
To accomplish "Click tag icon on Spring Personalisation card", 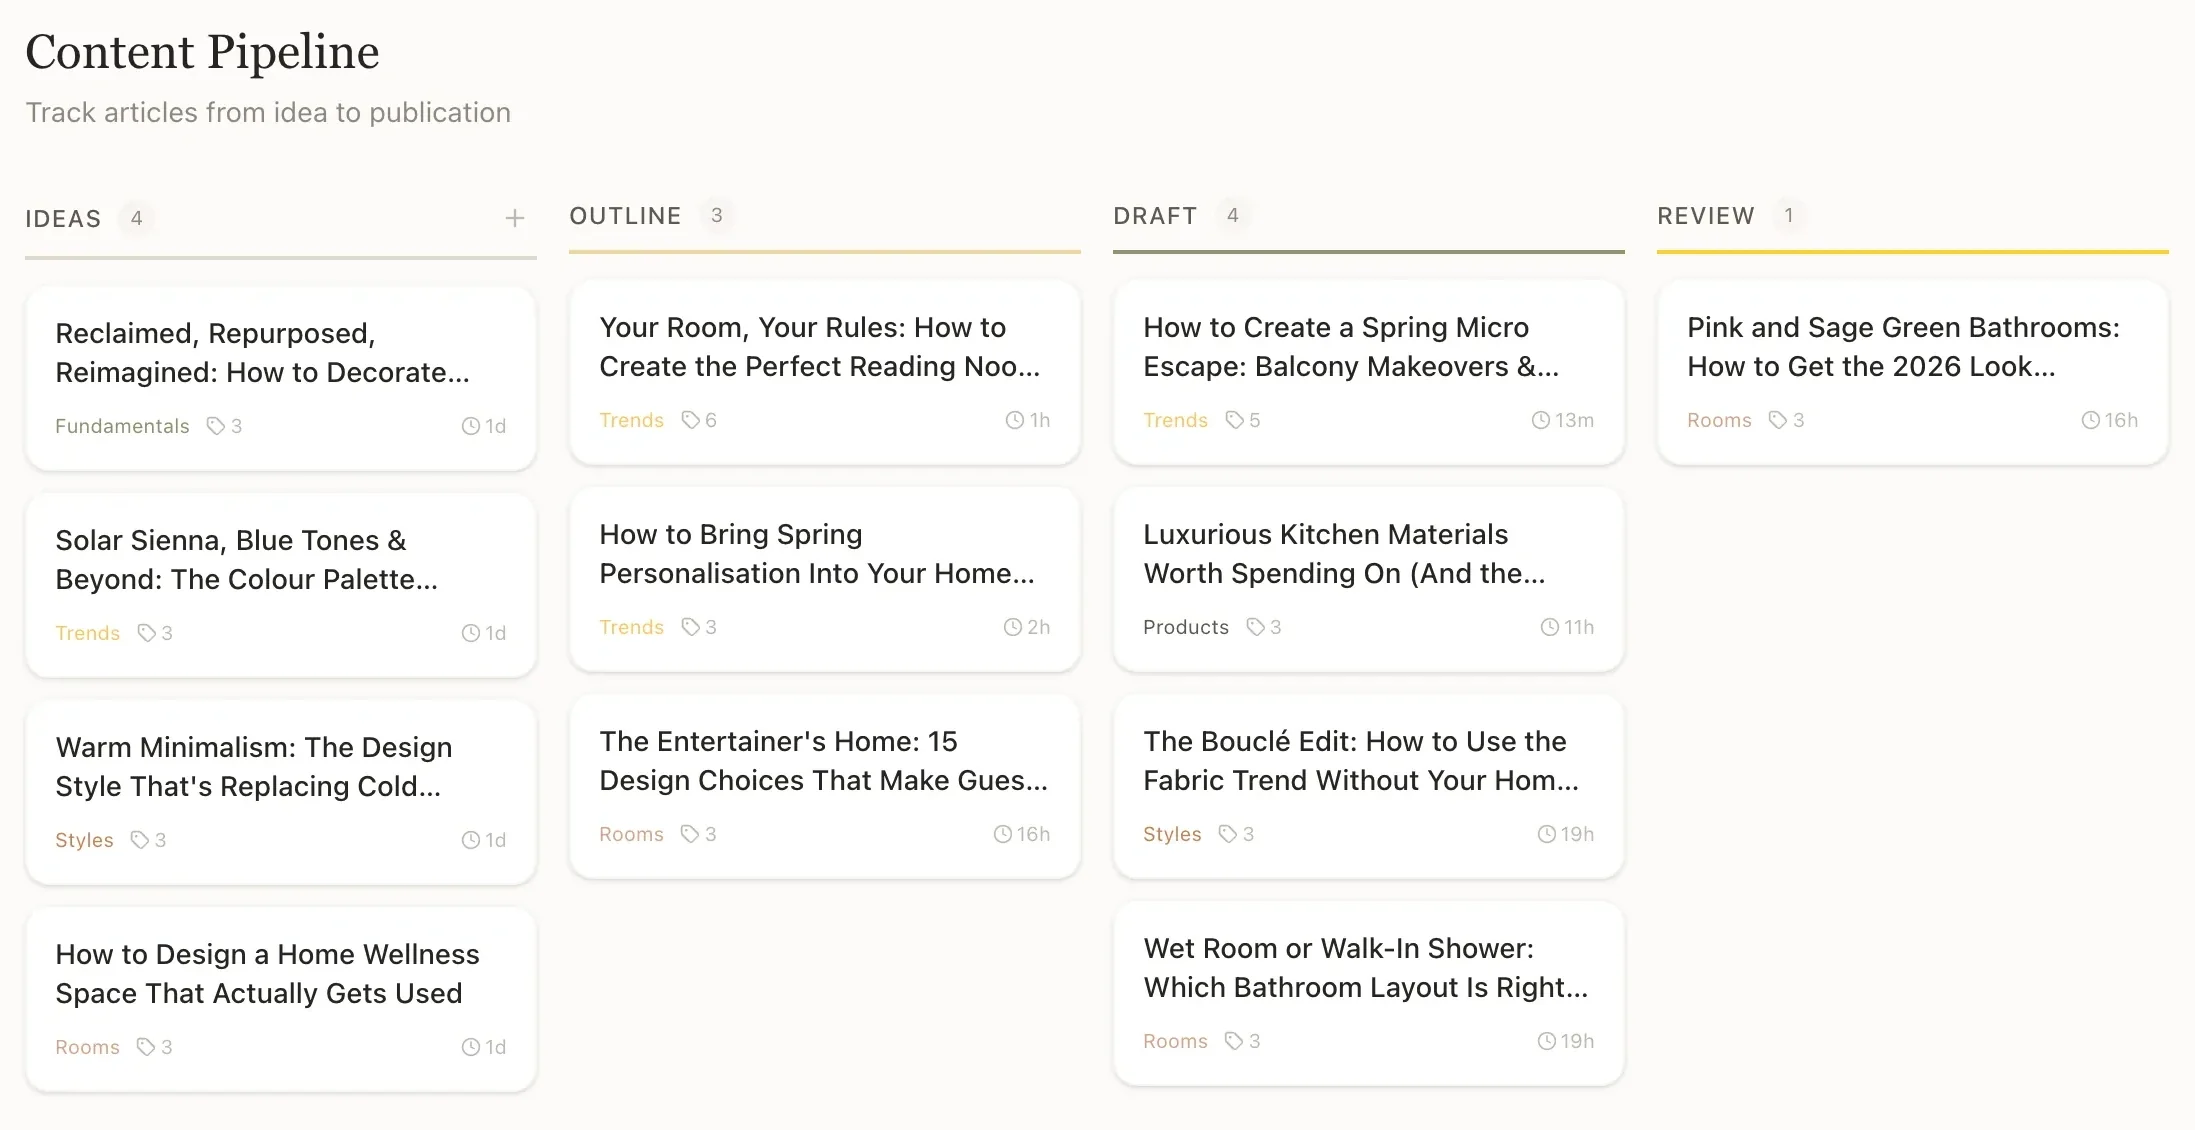I will click(691, 627).
